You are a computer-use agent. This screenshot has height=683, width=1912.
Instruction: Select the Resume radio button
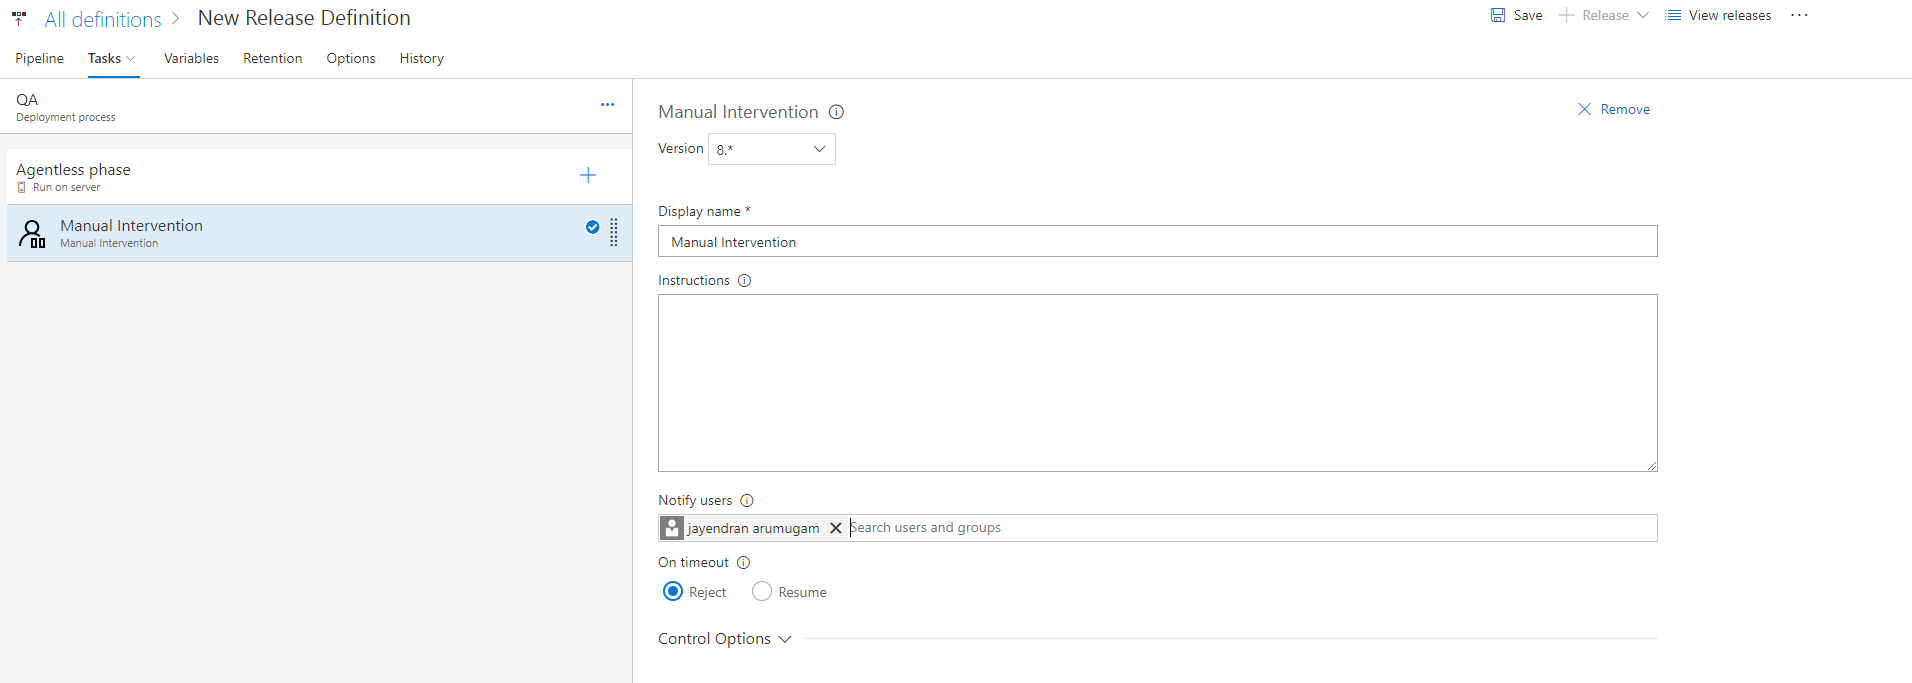coord(762,592)
